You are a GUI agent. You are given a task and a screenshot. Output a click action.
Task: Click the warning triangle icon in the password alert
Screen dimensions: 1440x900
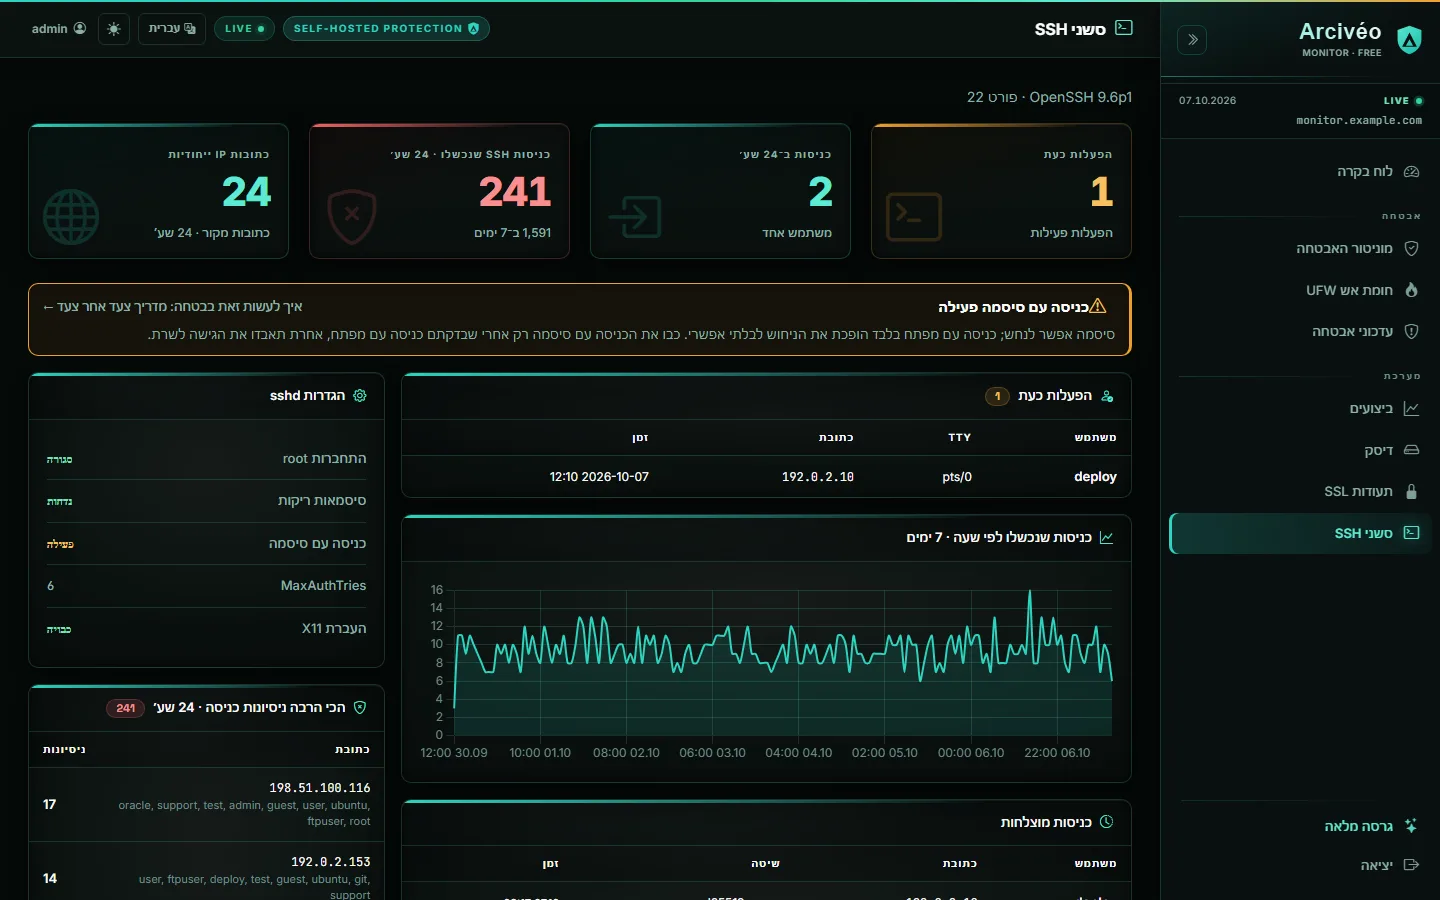pos(1098,306)
